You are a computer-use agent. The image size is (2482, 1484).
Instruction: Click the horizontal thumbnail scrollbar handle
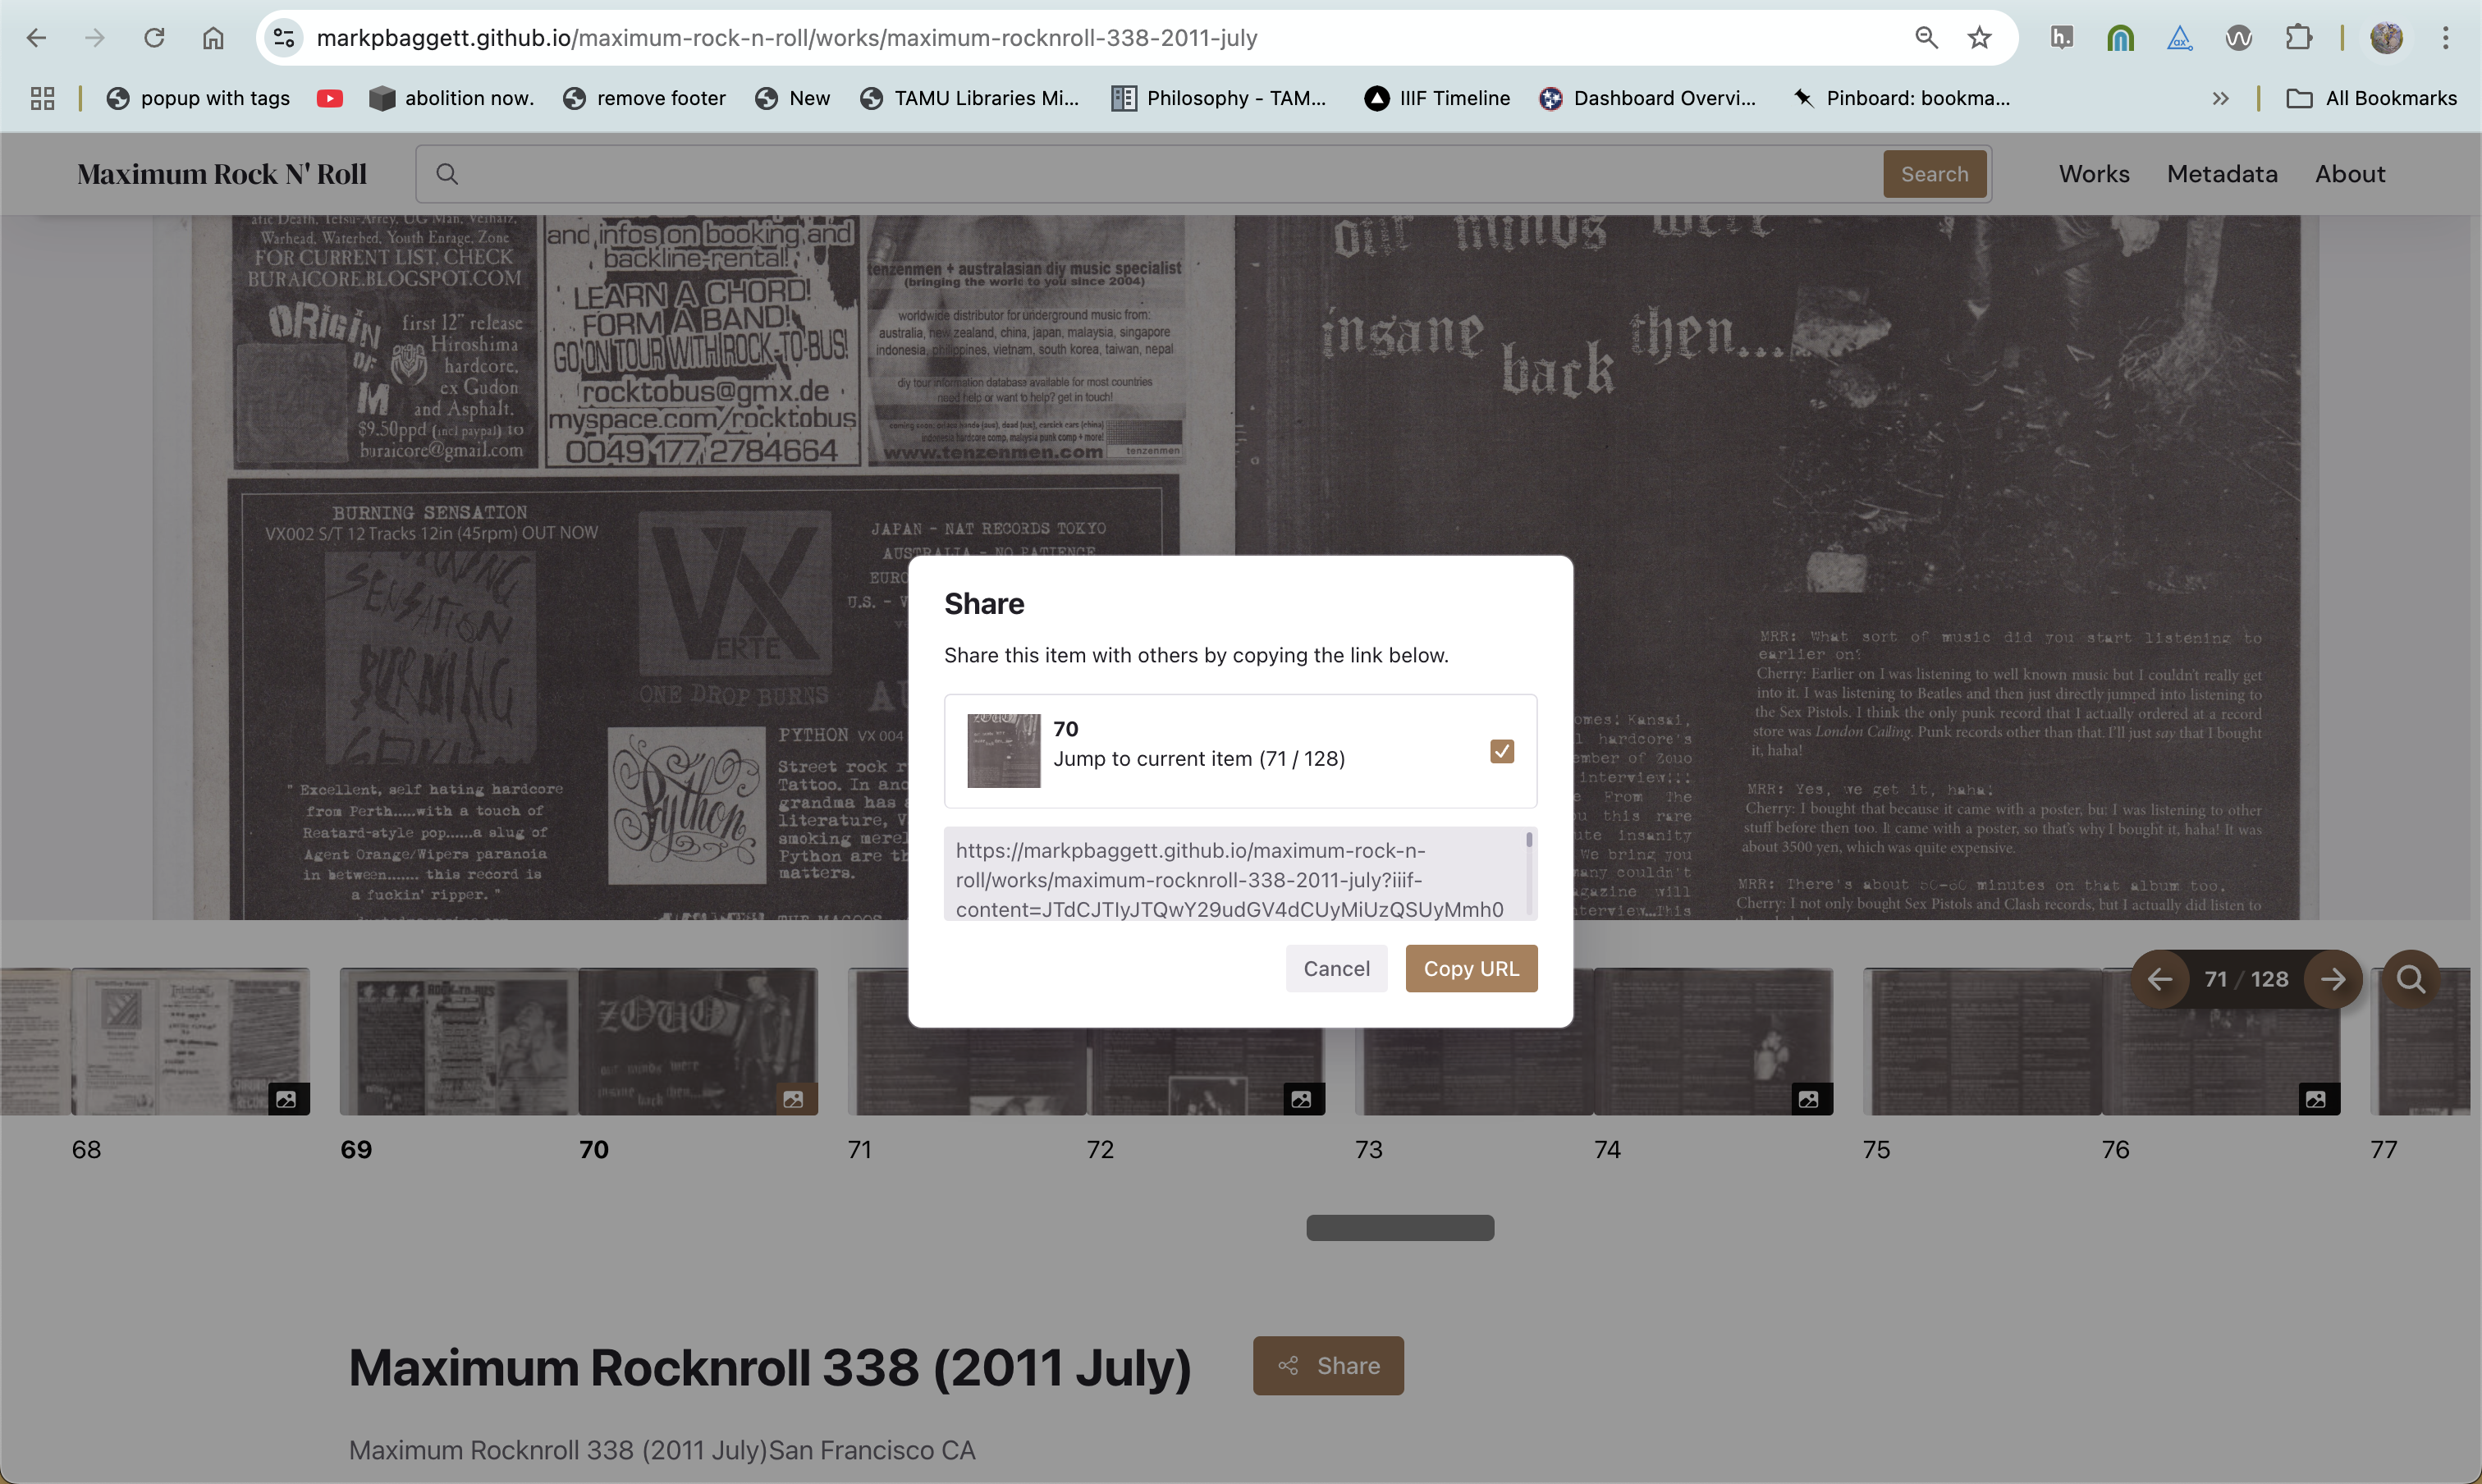click(x=1399, y=1227)
